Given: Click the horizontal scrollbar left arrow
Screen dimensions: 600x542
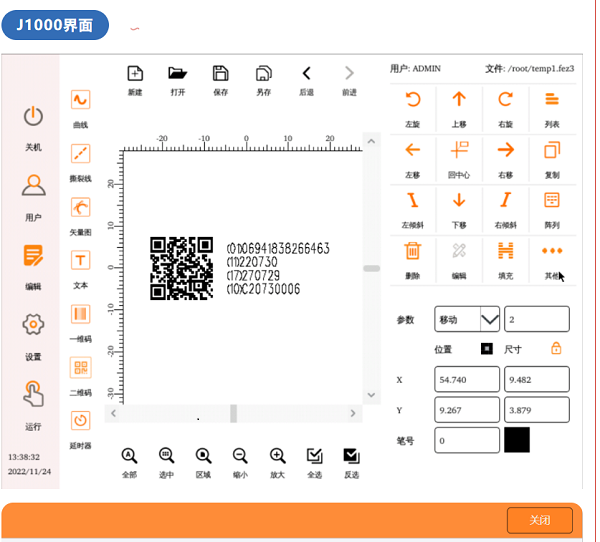Looking at the screenshot, I should tap(113, 413).
